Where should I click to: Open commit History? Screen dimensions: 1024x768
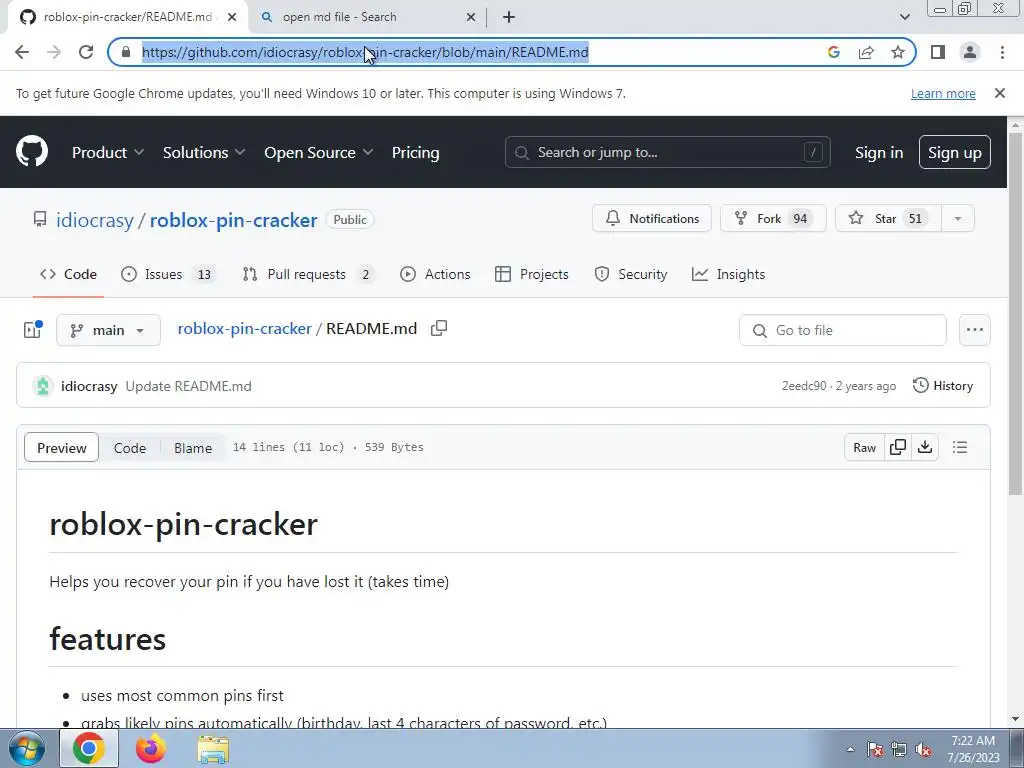942,386
